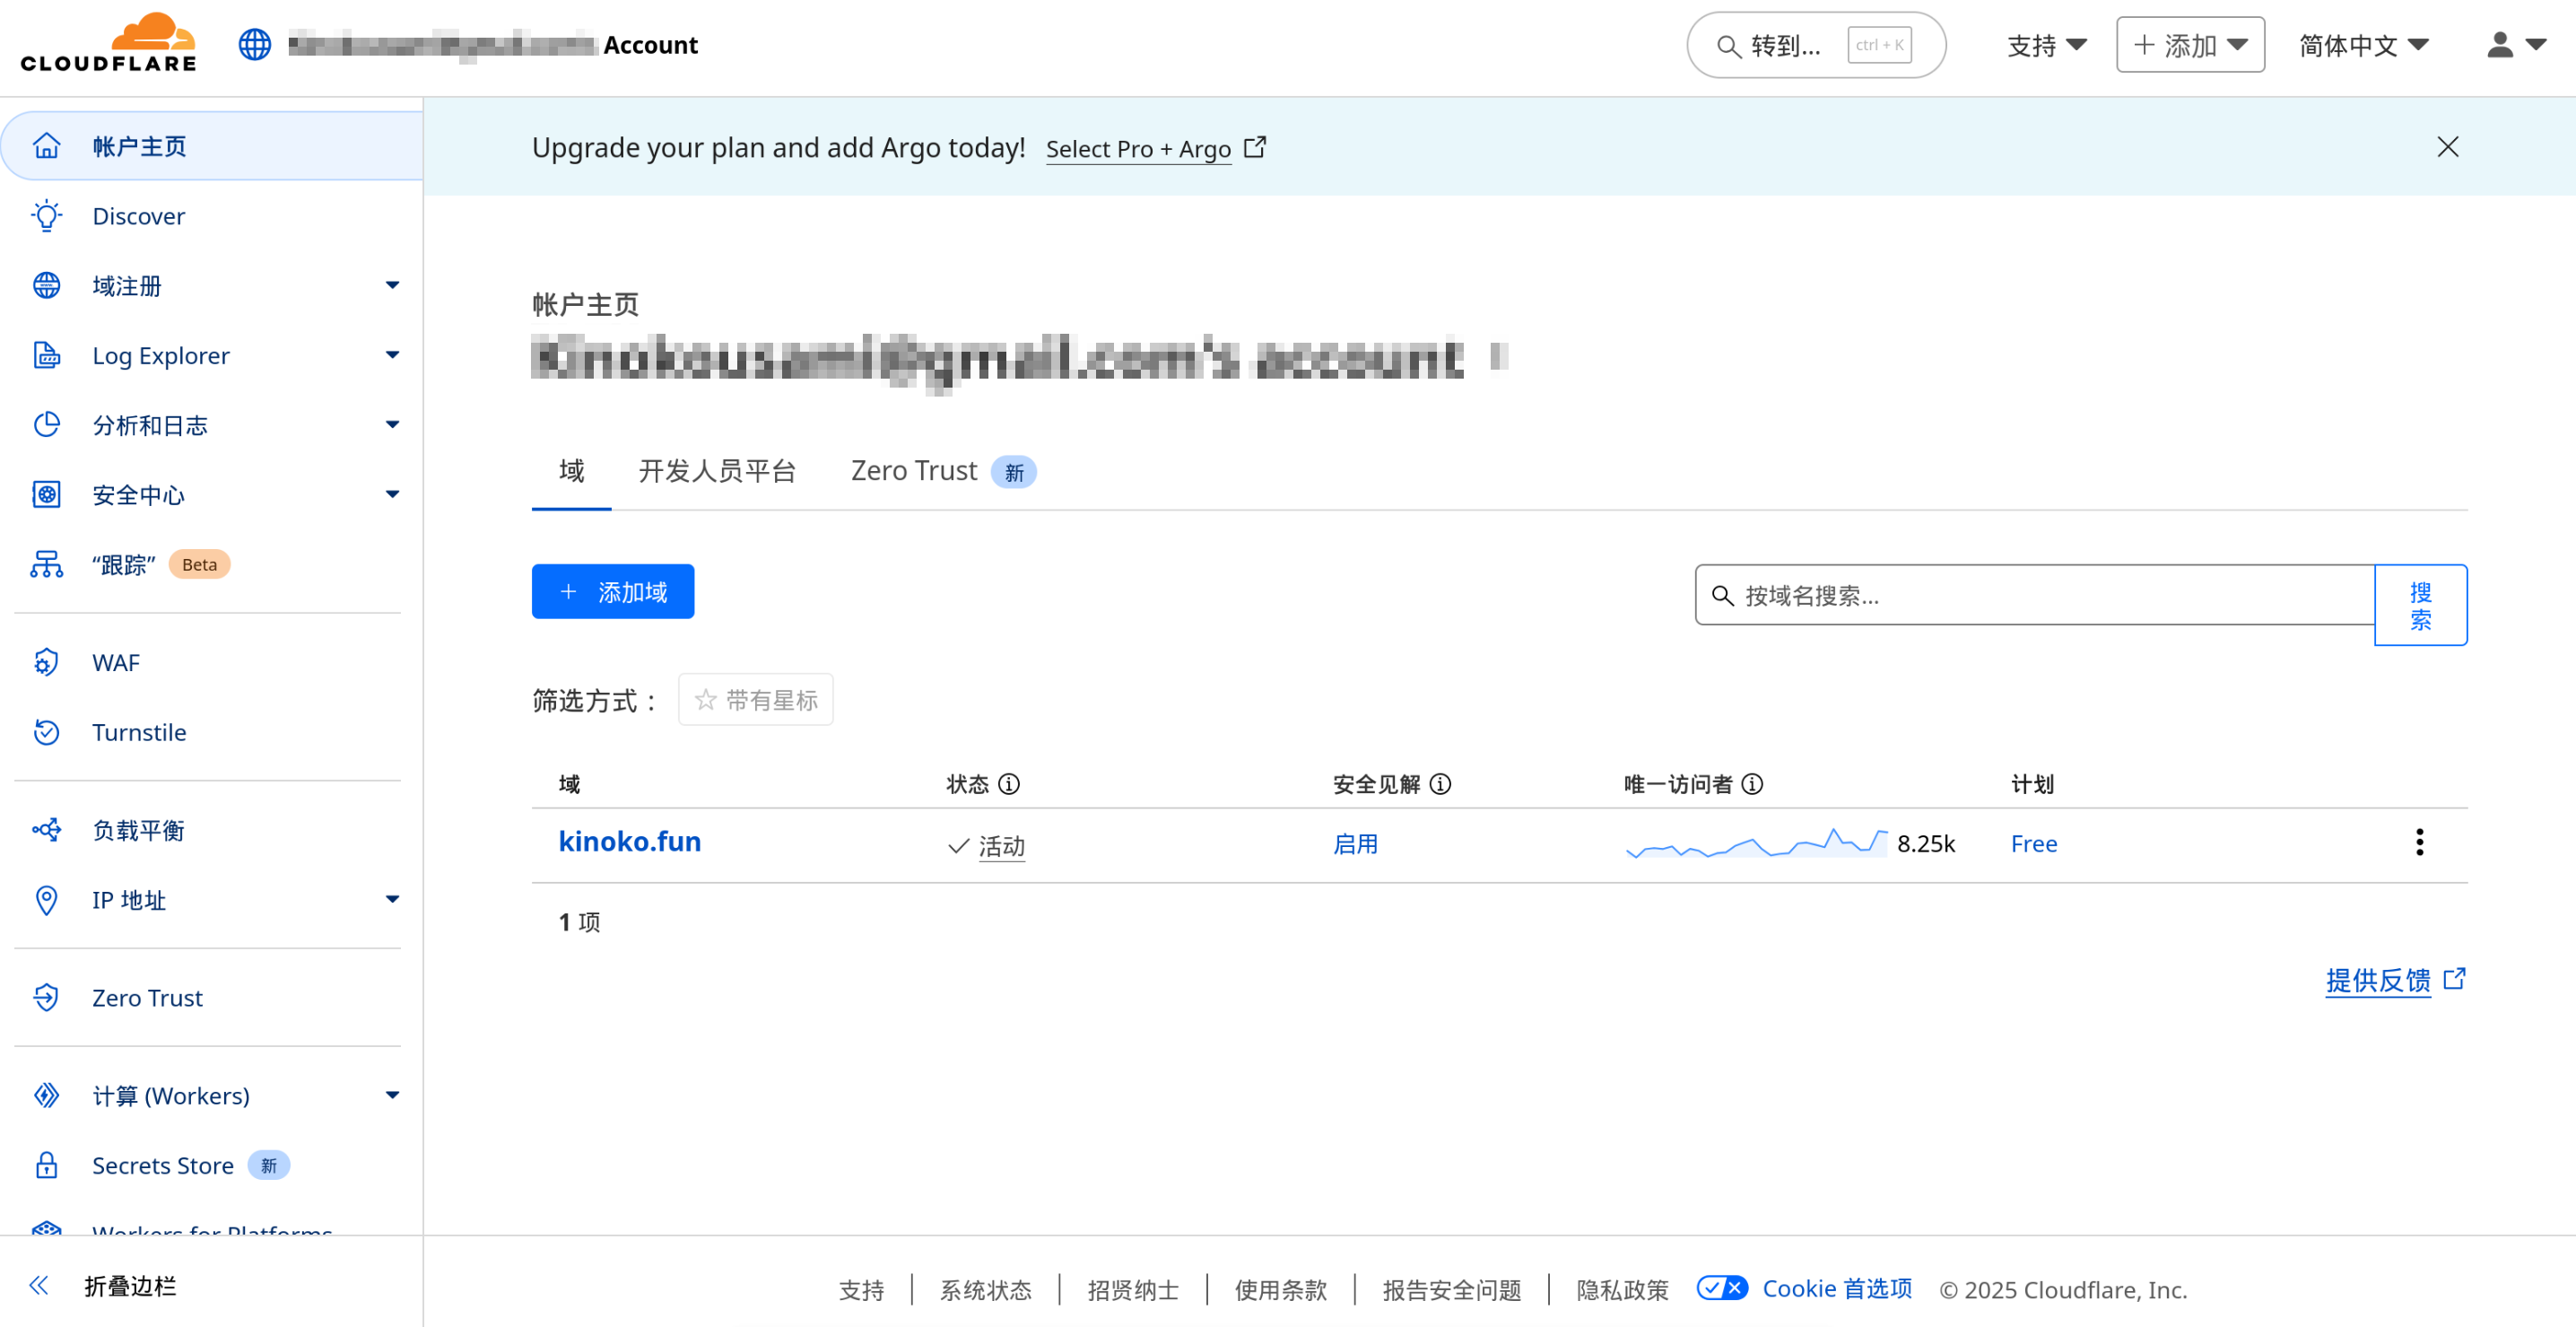Switch to the 域 tab
Viewport: 2576px width, 1327px height.
coord(571,471)
